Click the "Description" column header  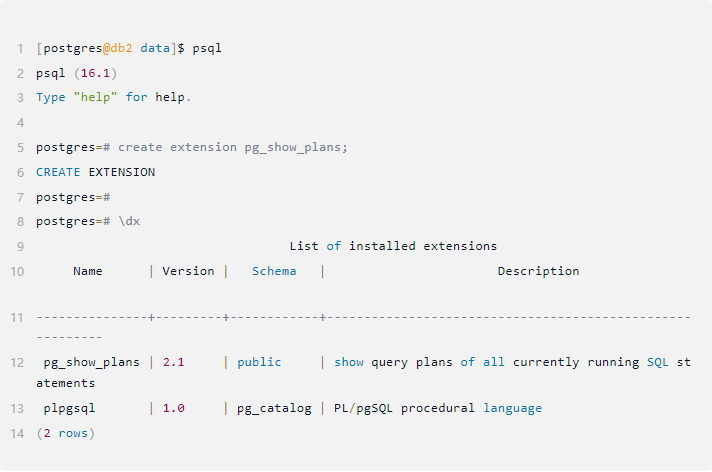pos(538,271)
